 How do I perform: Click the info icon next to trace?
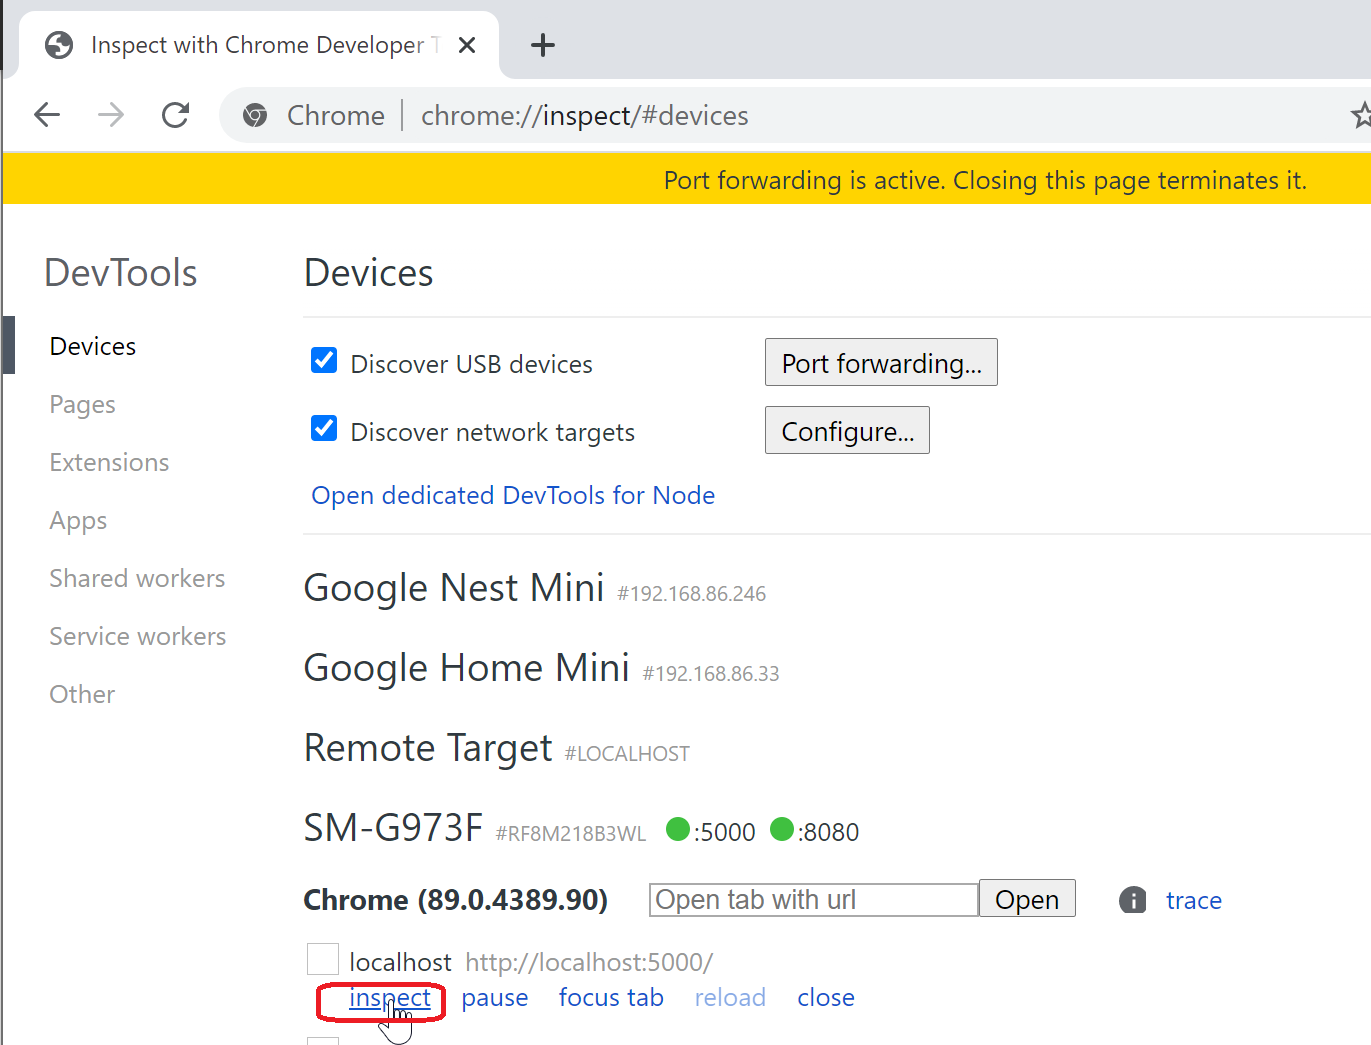(x=1132, y=899)
